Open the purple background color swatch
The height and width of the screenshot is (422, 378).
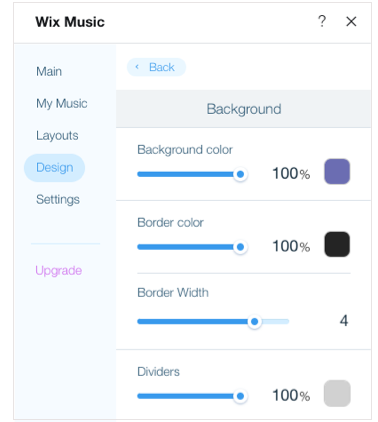coord(337,172)
